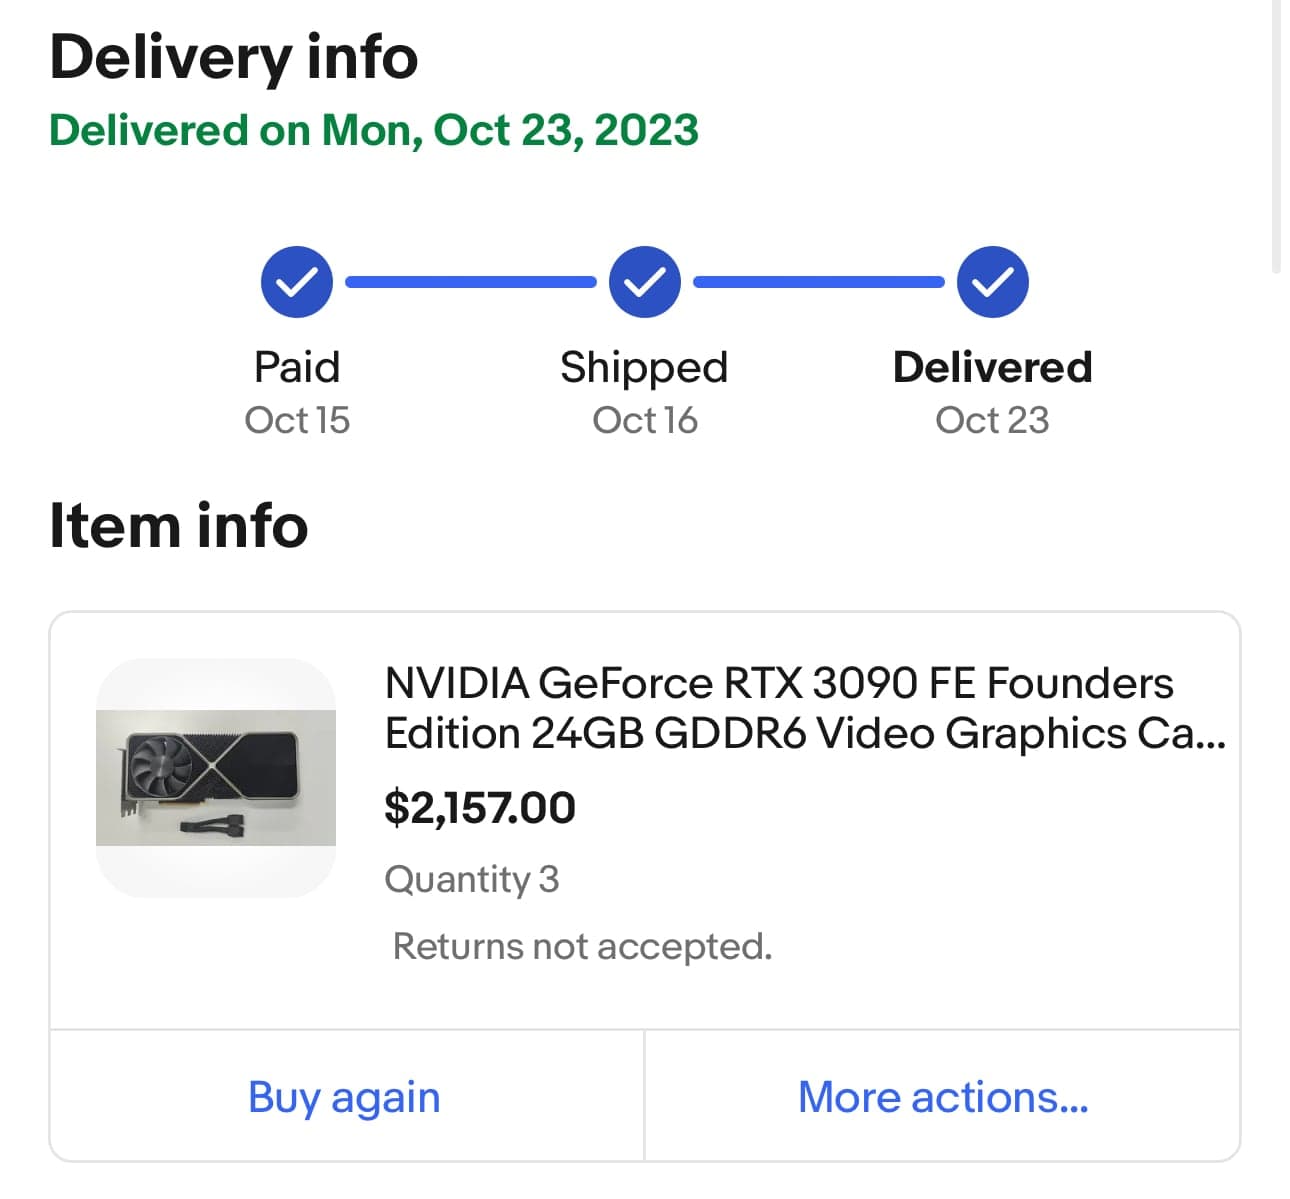This screenshot has width=1290, height=1199.
Task: Click the Returns not accepted notice
Action: (x=582, y=946)
